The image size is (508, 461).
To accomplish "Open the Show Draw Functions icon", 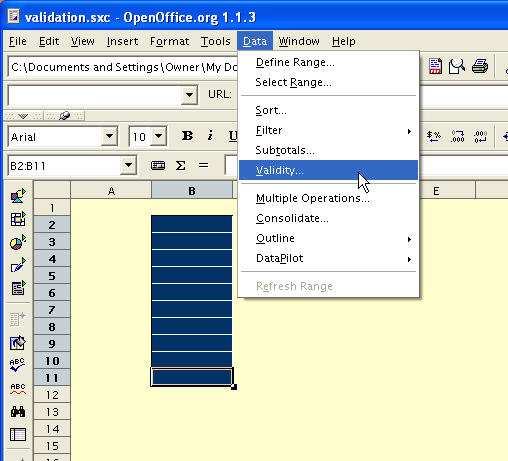I will click(x=18, y=265).
